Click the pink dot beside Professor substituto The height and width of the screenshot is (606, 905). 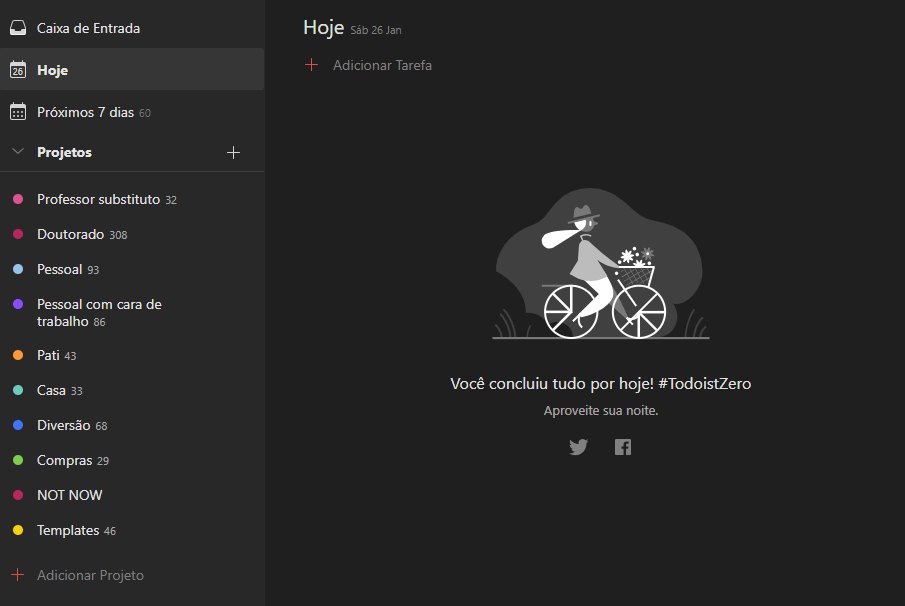(x=18, y=199)
